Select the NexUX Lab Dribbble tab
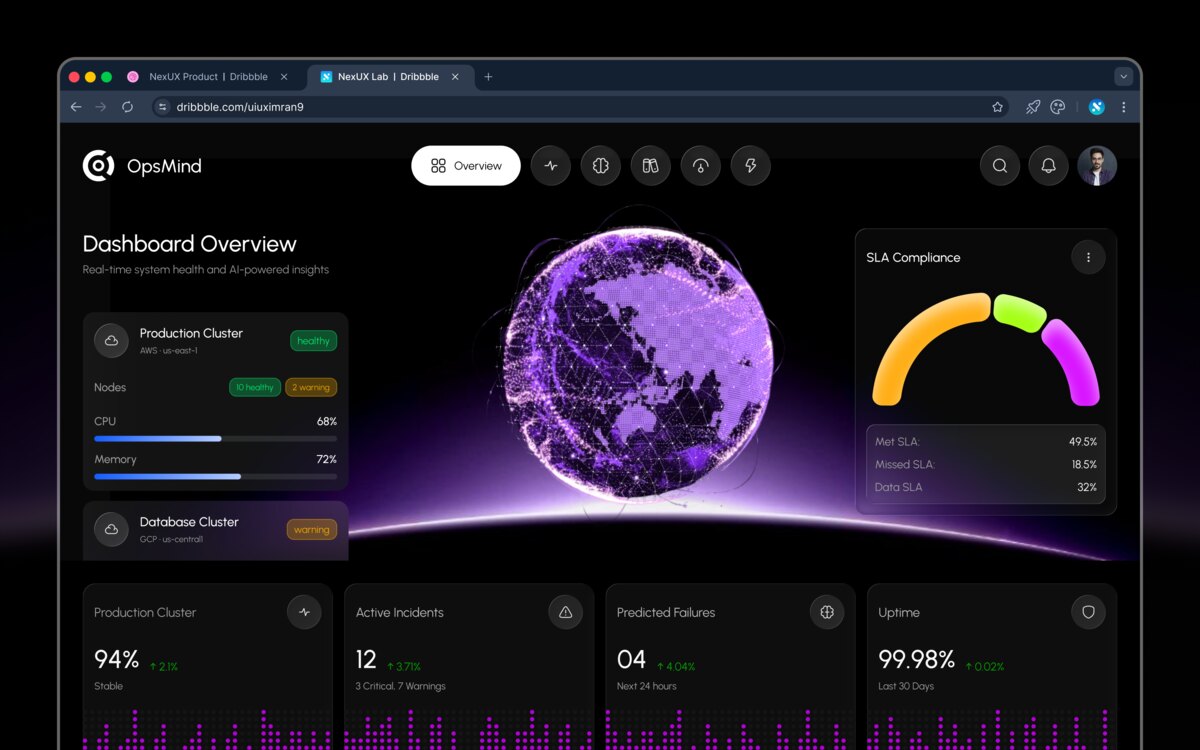This screenshot has width=1200, height=750. click(388, 77)
